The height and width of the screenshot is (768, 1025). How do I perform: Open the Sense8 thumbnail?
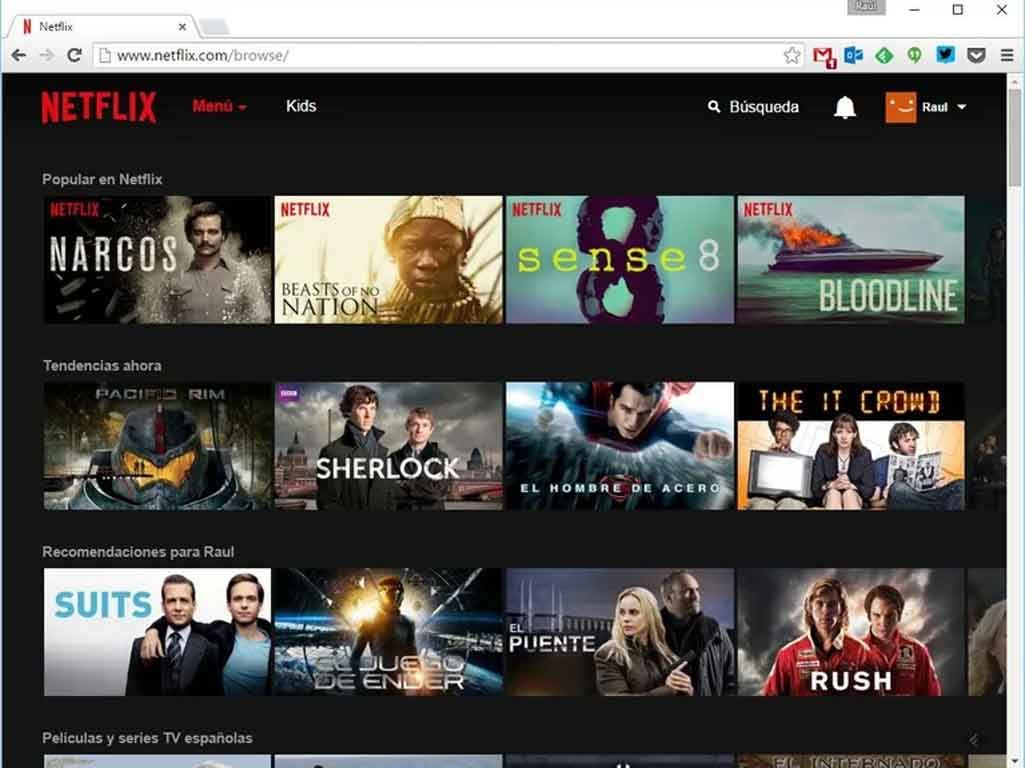tap(620, 259)
